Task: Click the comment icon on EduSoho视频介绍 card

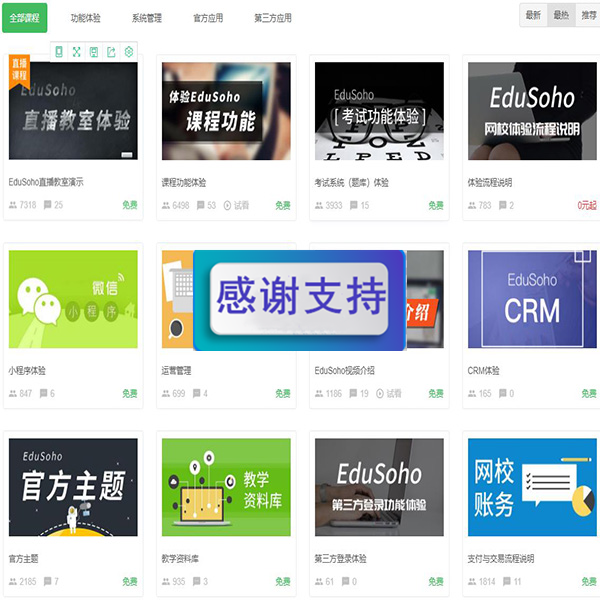Action: (x=353, y=393)
